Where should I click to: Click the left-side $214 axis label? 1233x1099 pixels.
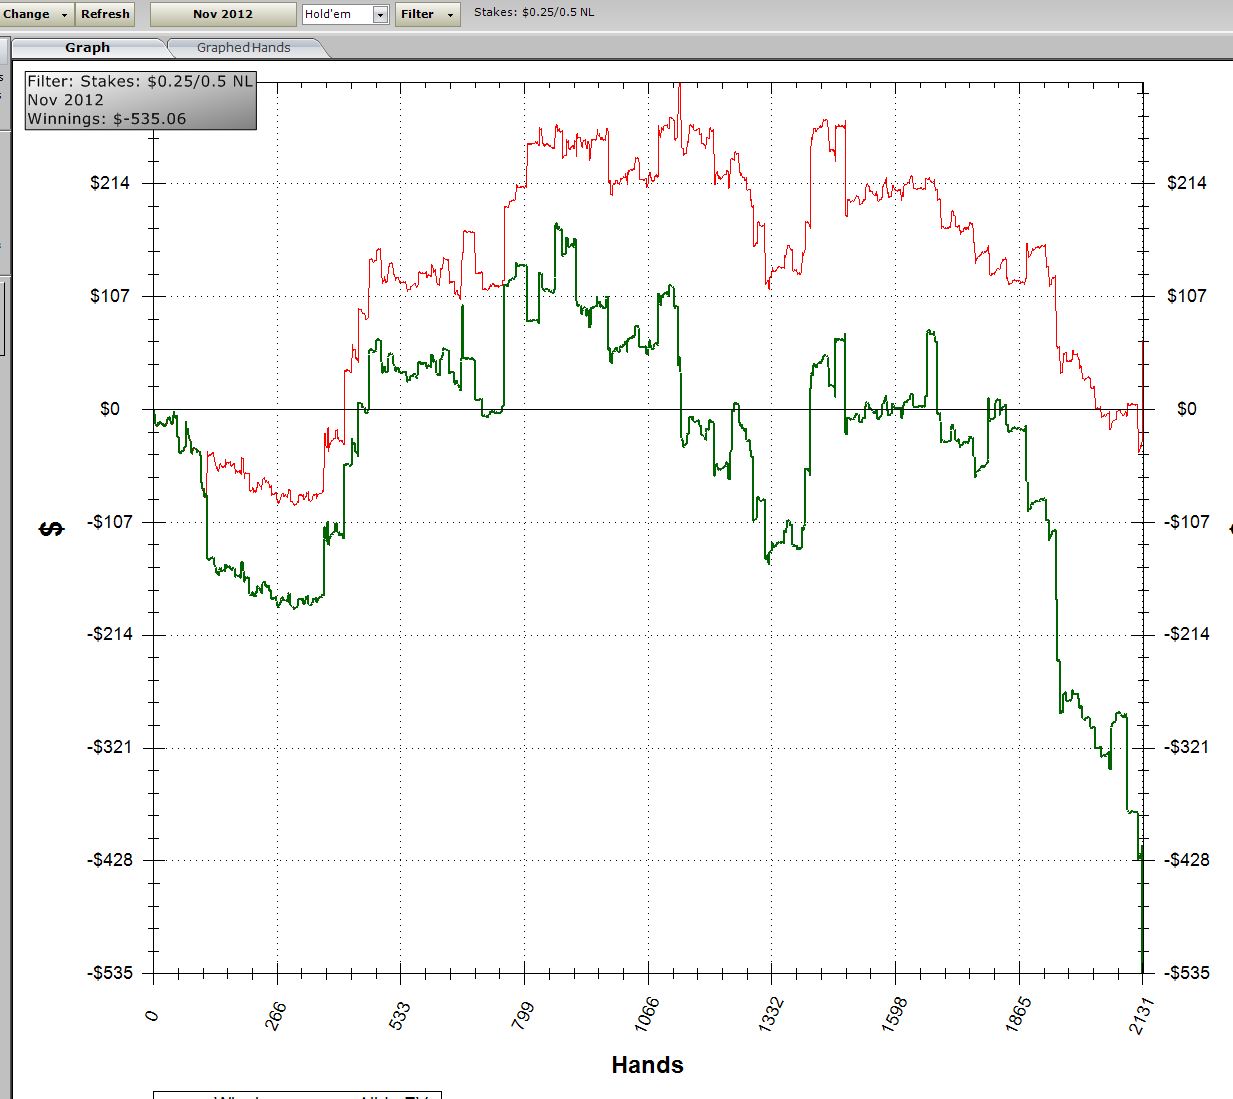click(110, 183)
